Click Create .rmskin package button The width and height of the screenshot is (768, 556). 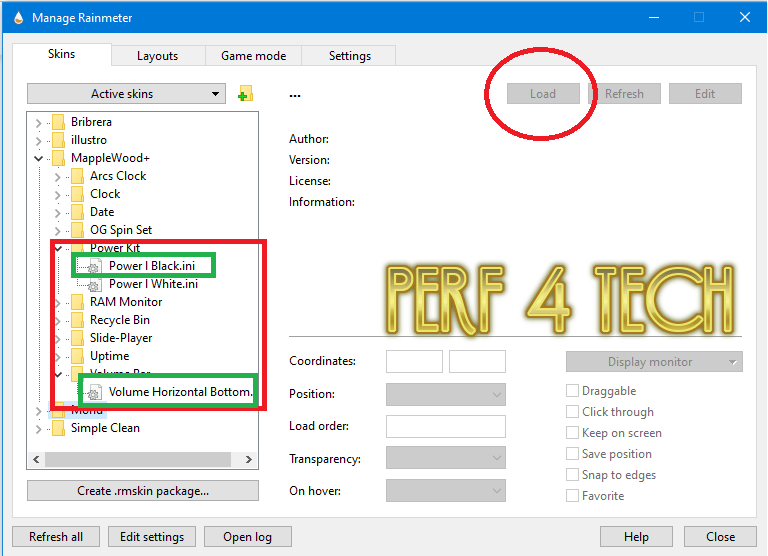(143, 491)
